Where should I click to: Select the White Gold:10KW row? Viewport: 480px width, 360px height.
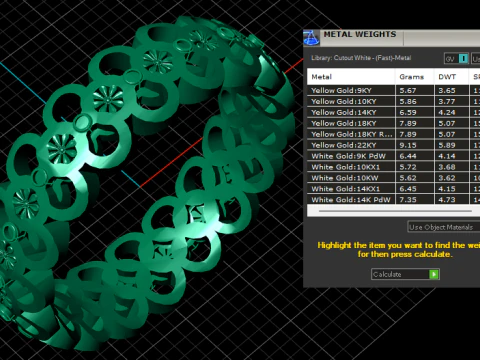point(393,178)
